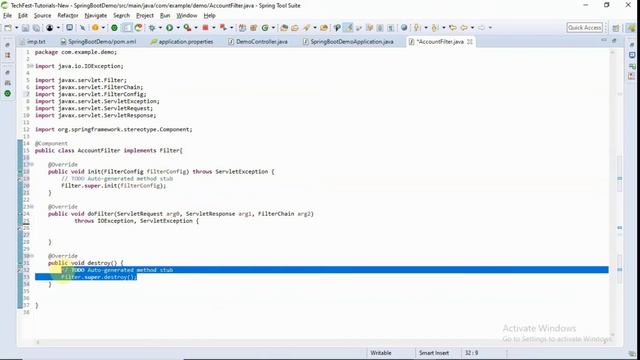Image resolution: width=640 pixels, height=360 pixels.
Task: Click the Smart Insert status bar entry
Action: (x=434, y=353)
